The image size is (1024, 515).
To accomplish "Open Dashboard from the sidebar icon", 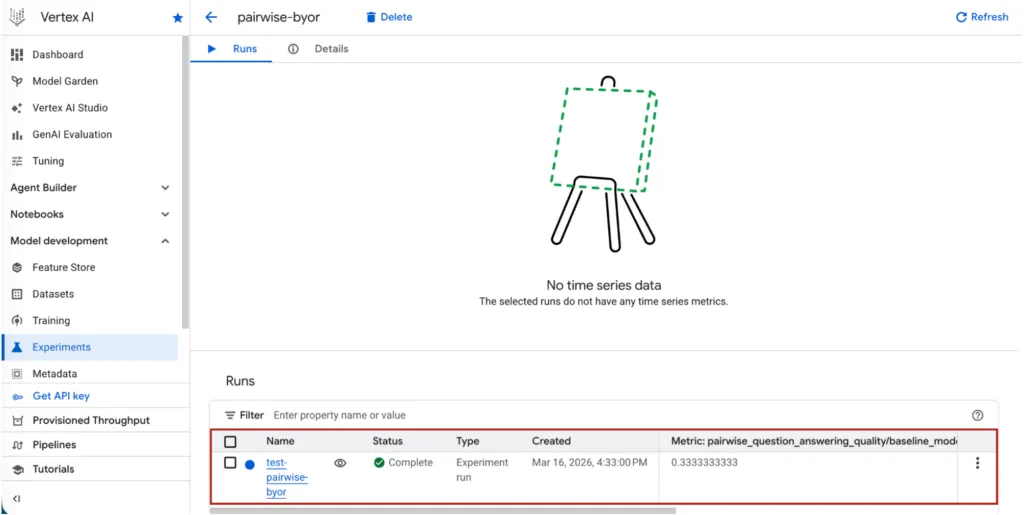I will pos(18,55).
